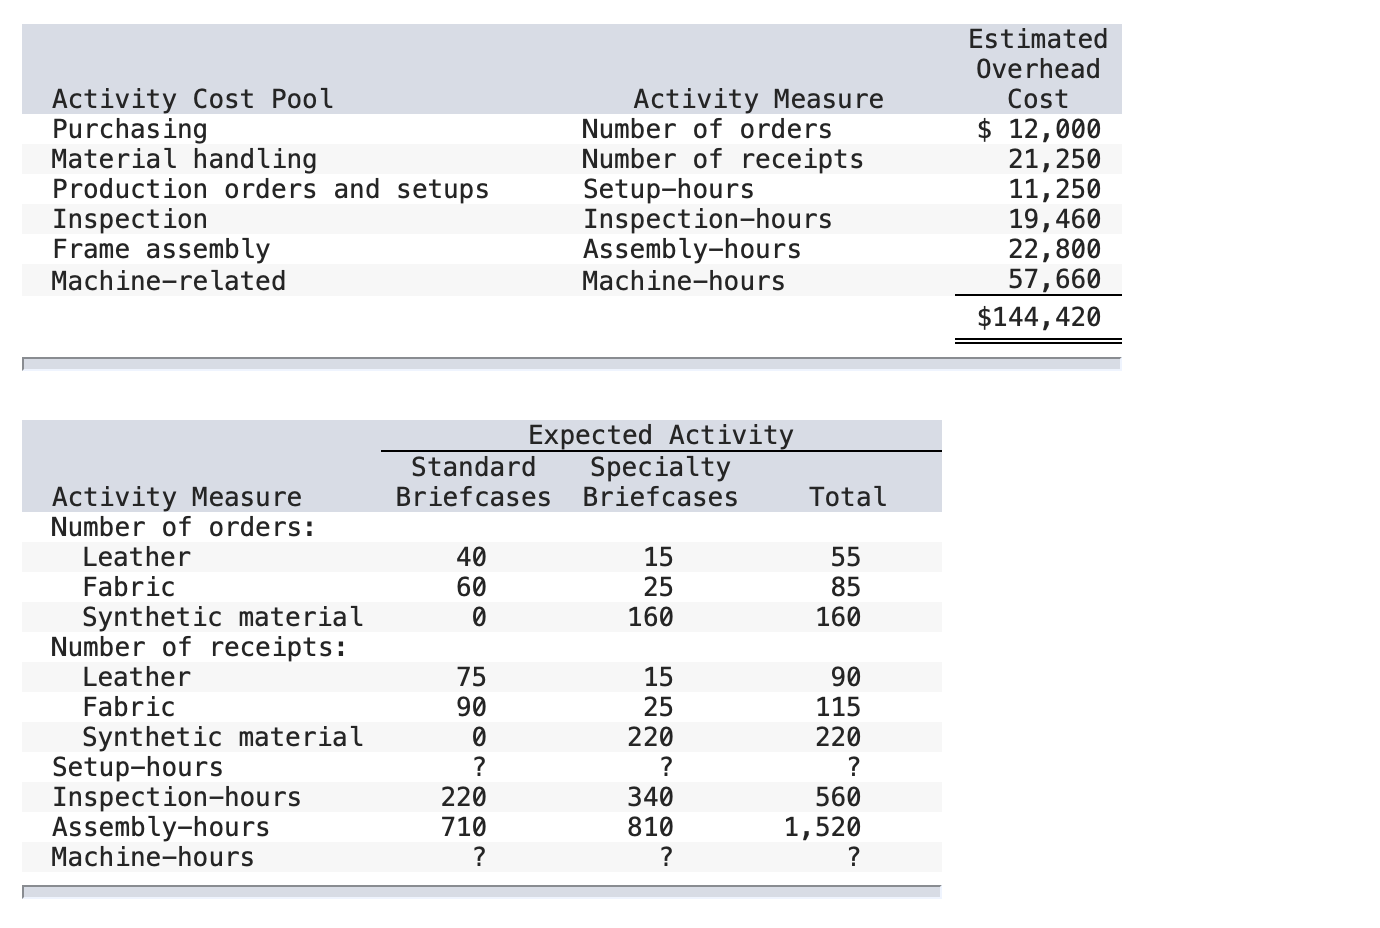Image resolution: width=1380 pixels, height=928 pixels.
Task: Click the $144,420 total overhead cost
Action: click(1039, 317)
